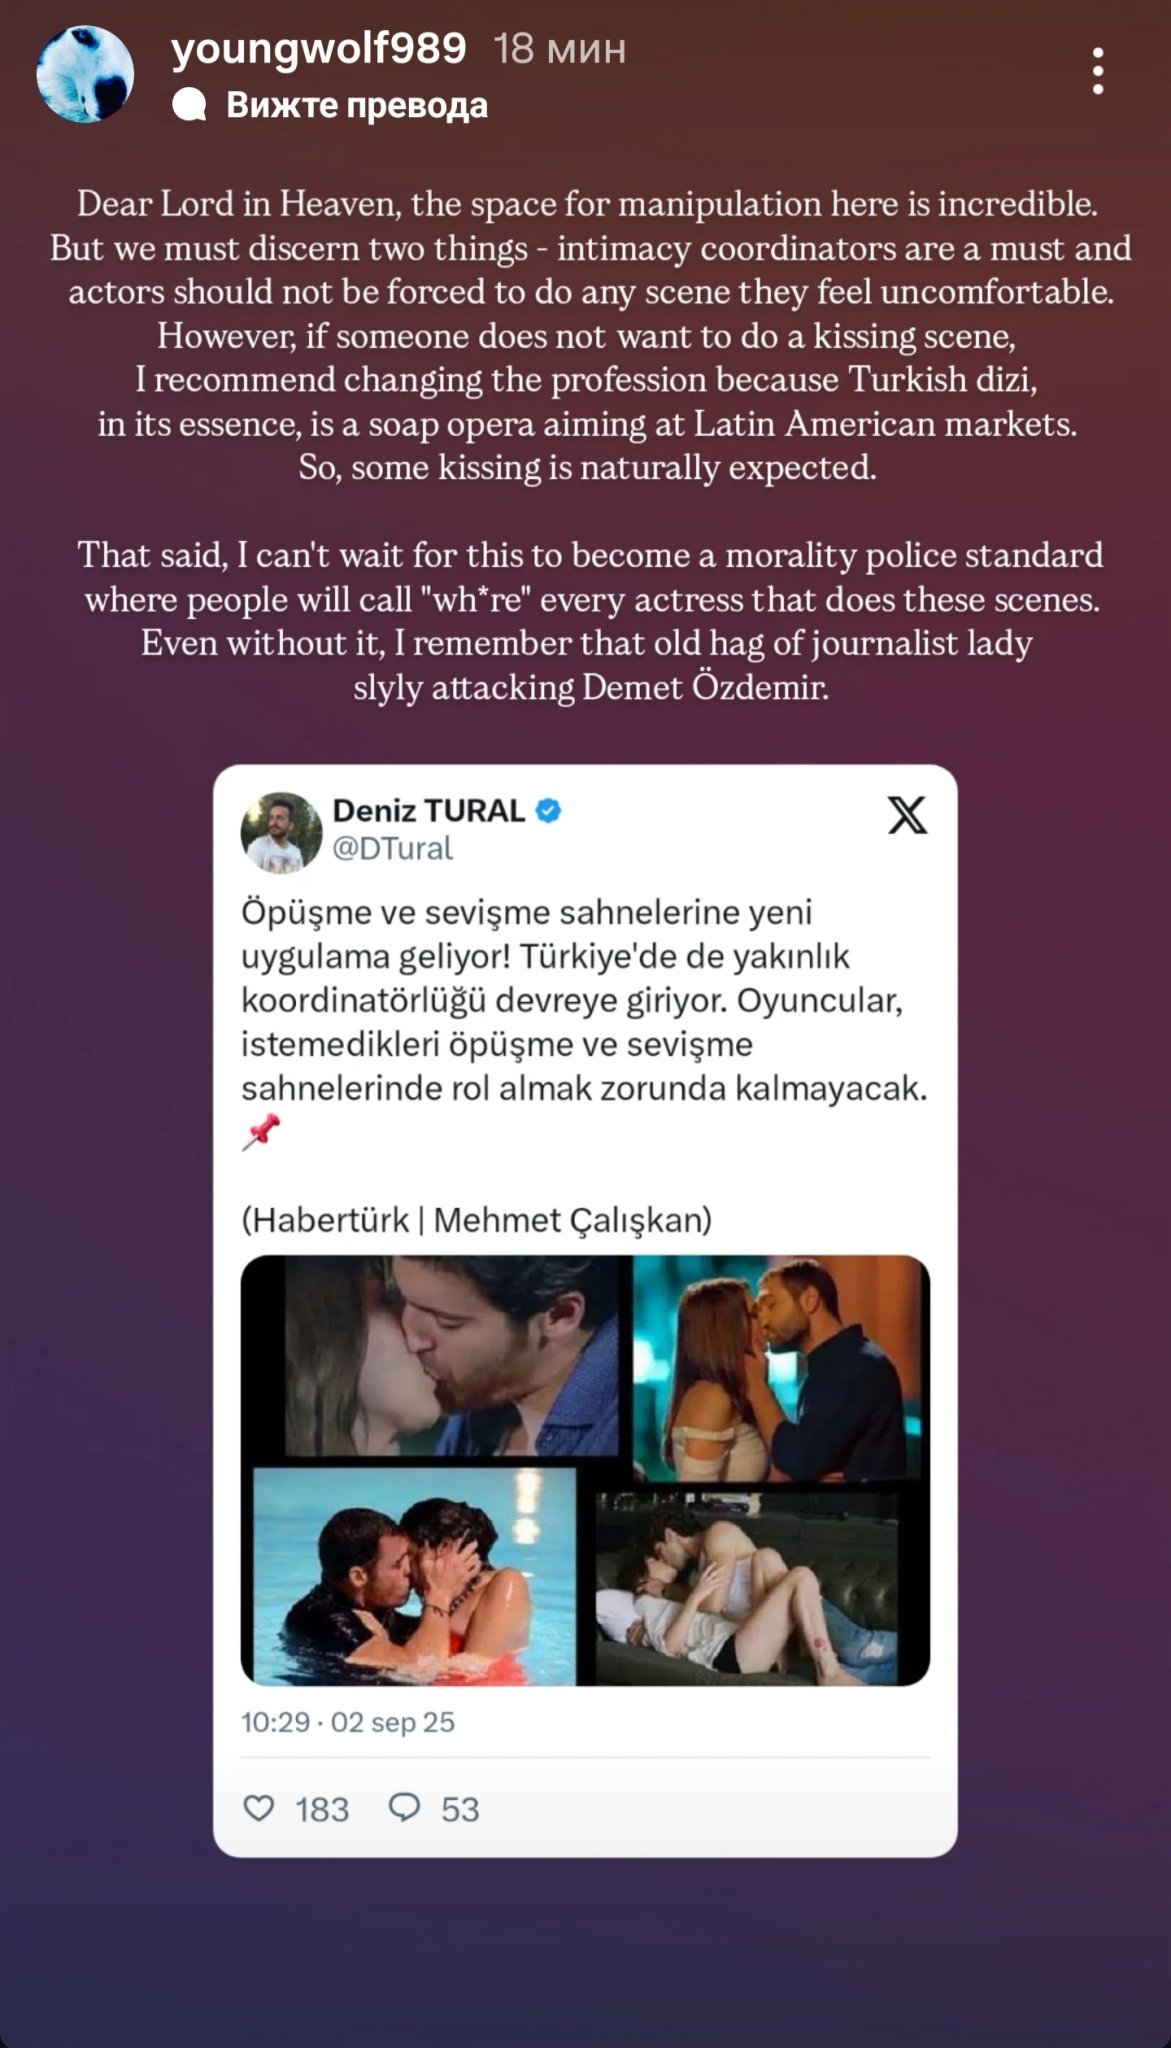Image resolution: width=1171 pixels, height=2048 pixels.
Task: Click the tweet timestamp 10:29 · 02 sep 25
Action: pyautogui.click(x=347, y=1721)
